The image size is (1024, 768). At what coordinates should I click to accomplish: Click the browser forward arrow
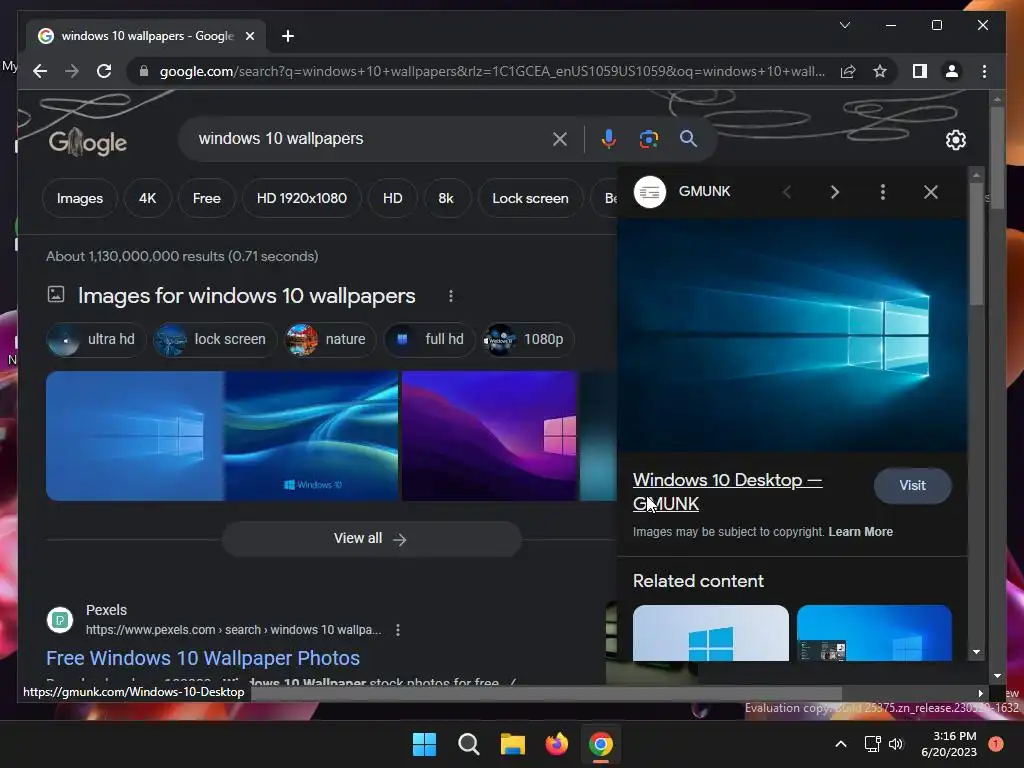coord(72,71)
